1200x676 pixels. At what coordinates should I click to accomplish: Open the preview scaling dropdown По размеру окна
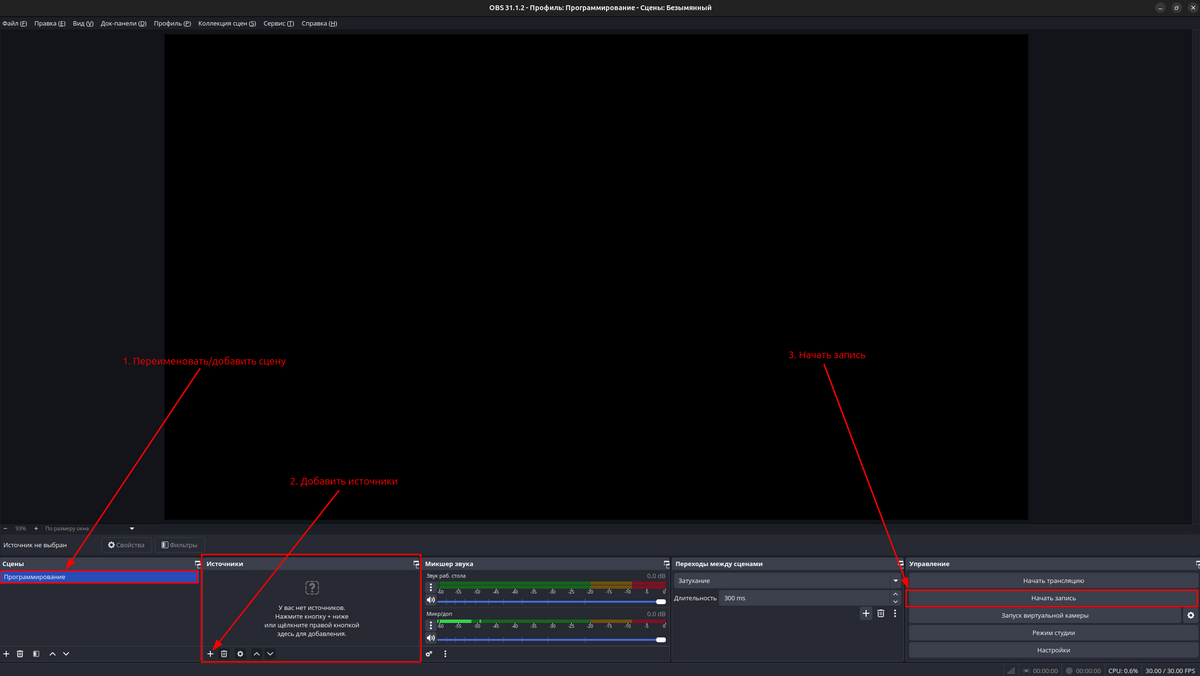89,528
